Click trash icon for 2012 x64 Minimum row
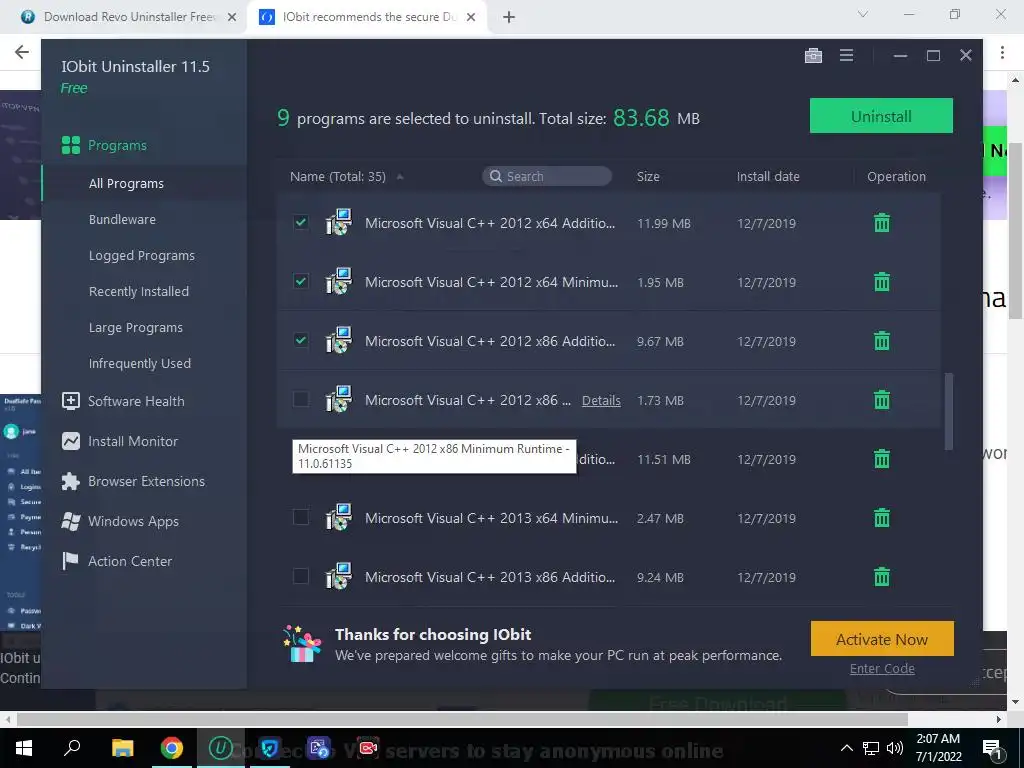This screenshot has height=768, width=1024. point(882,281)
